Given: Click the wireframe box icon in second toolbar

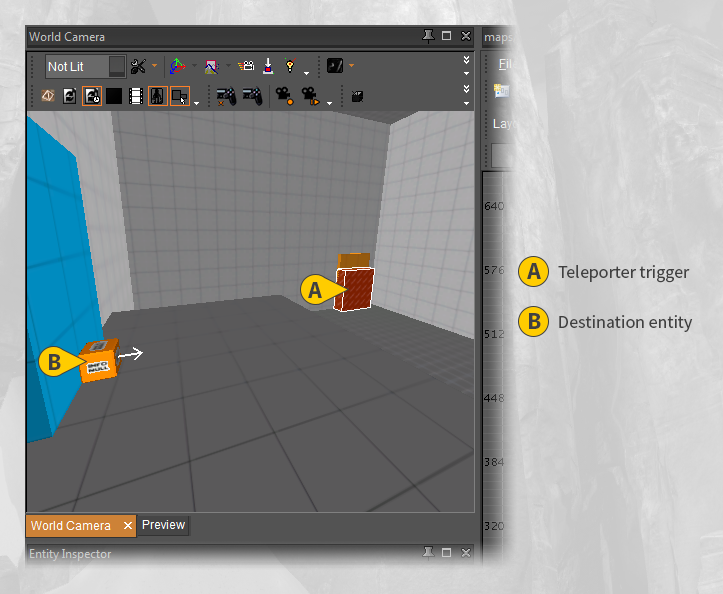Looking at the screenshot, I should [48, 96].
